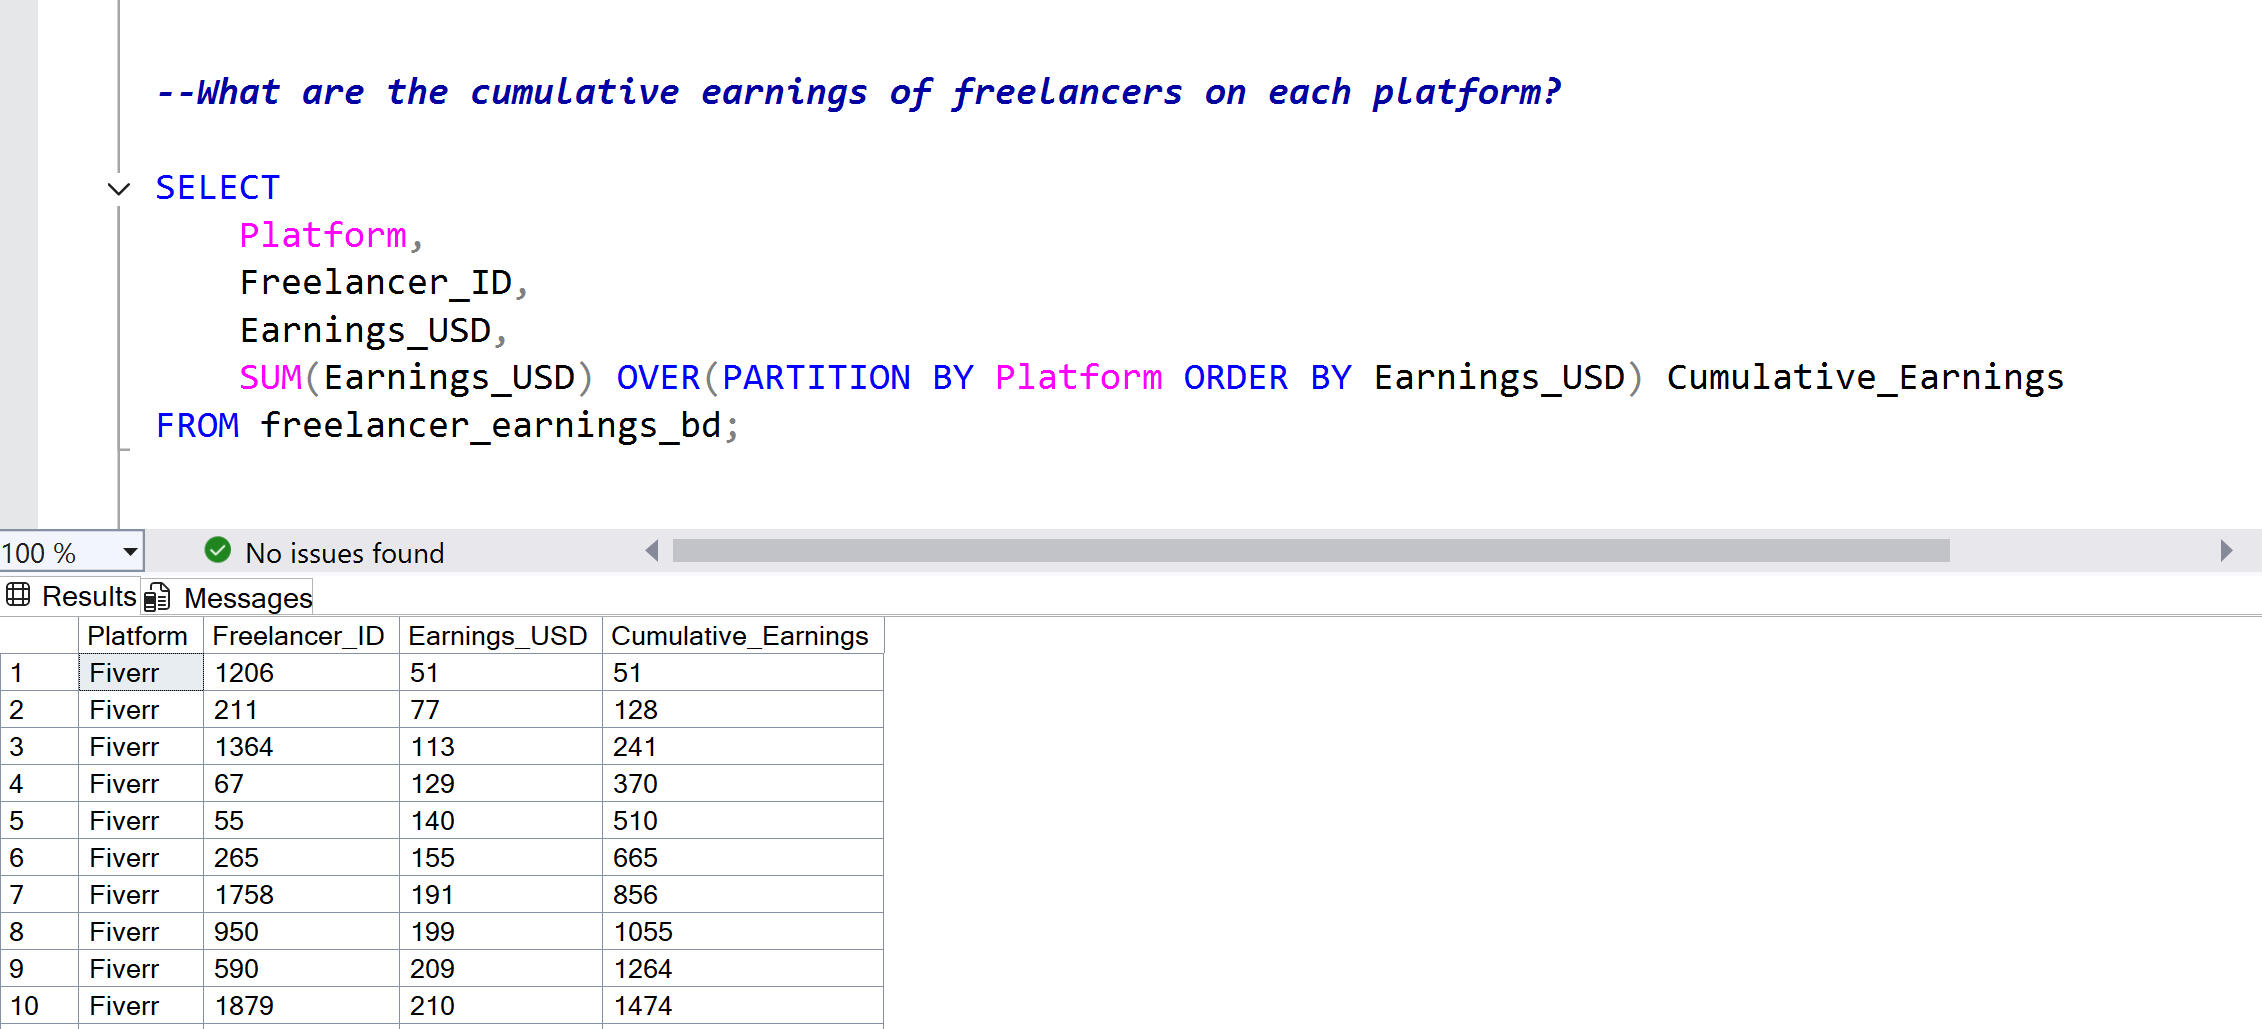Select the Freelancer_ID column header
Screen dimensions: 2262x1029
coord(298,636)
